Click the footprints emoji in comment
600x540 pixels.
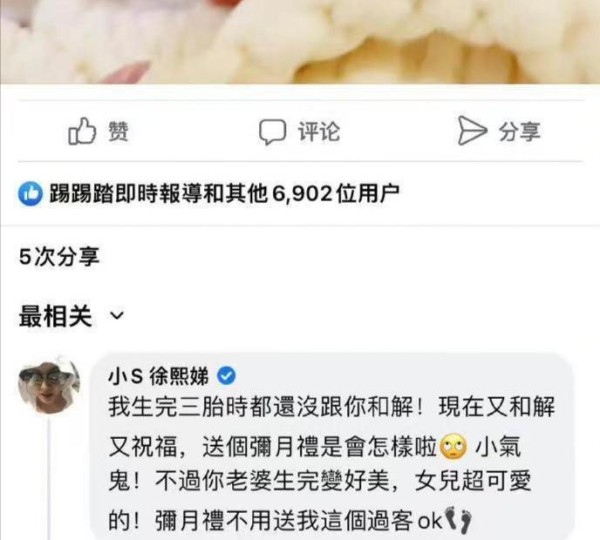click(x=459, y=520)
